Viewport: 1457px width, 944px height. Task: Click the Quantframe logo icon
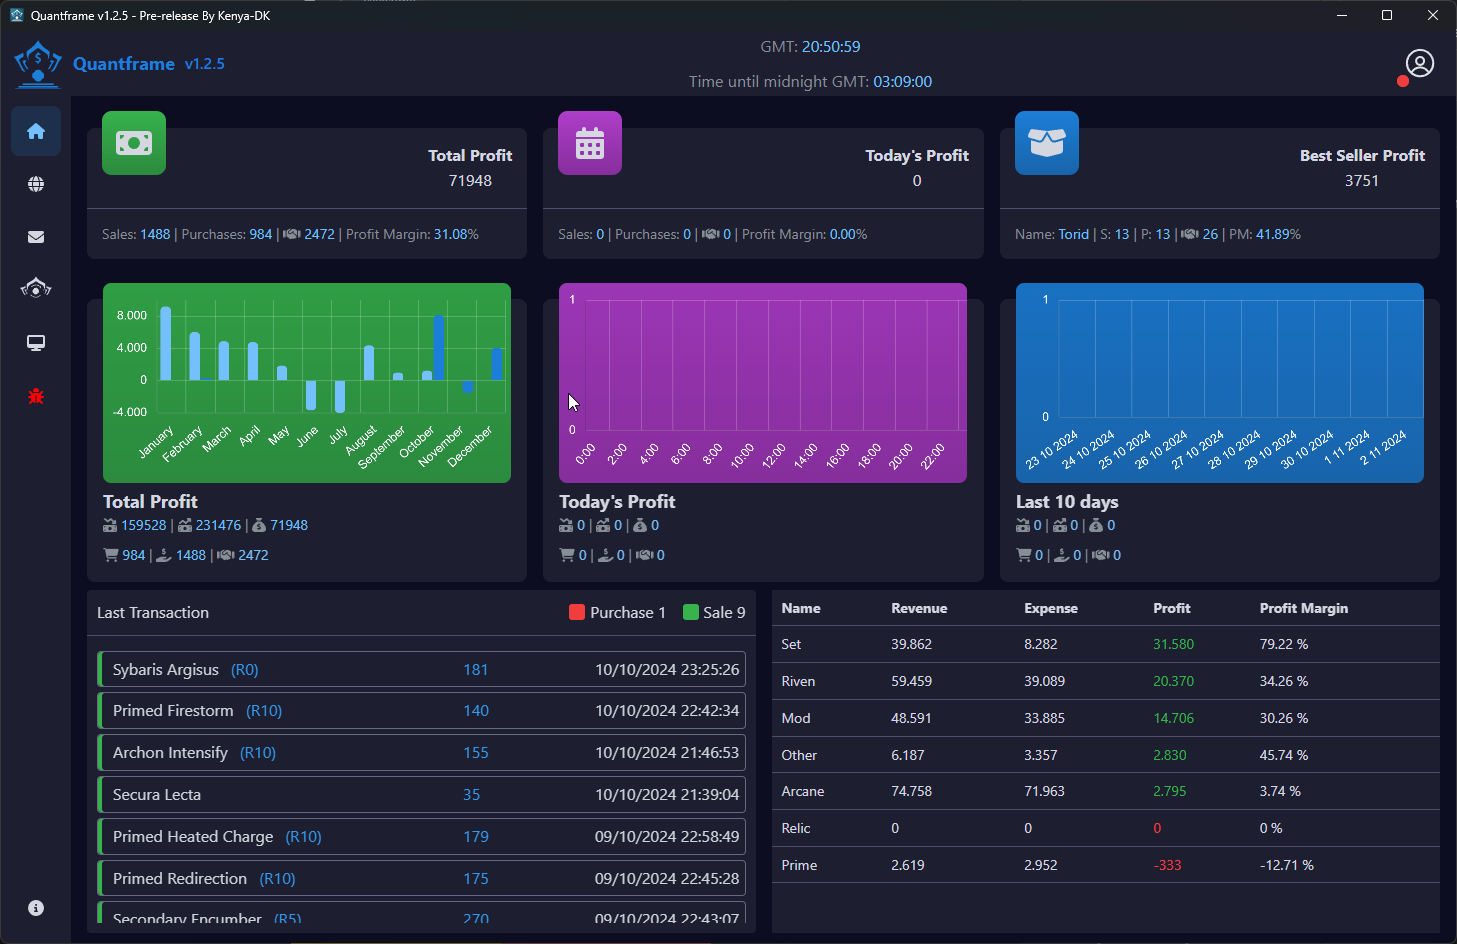tap(38, 64)
